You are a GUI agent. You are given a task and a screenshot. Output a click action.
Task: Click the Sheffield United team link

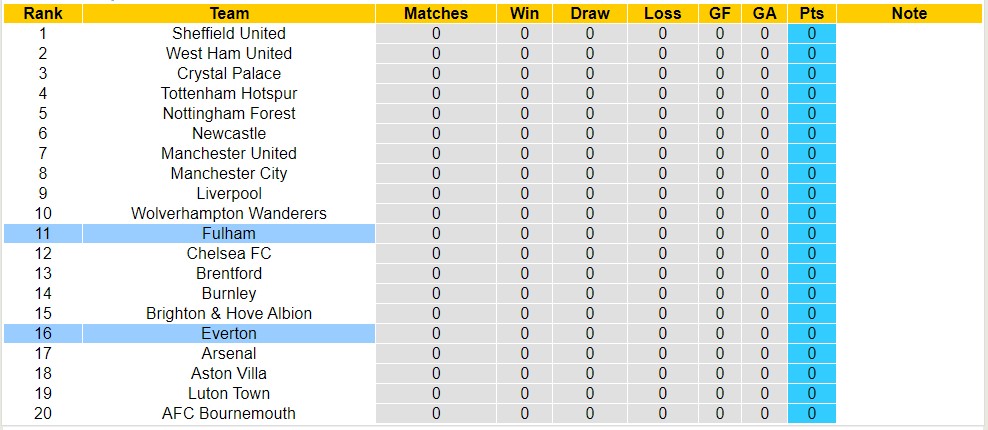pyautogui.click(x=229, y=33)
